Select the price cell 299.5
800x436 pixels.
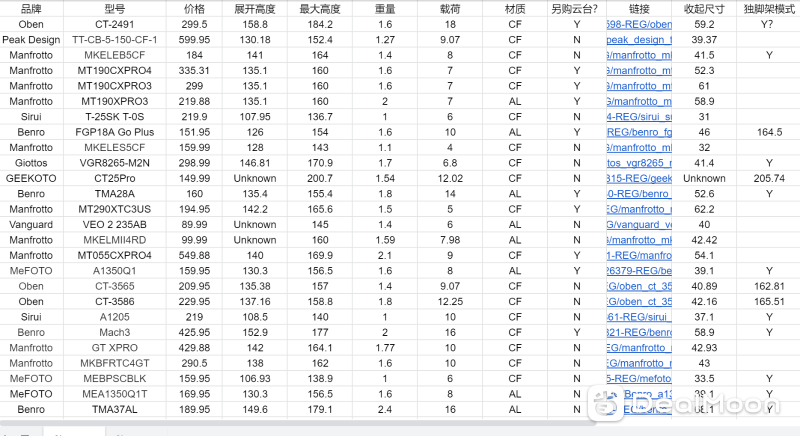click(194, 24)
